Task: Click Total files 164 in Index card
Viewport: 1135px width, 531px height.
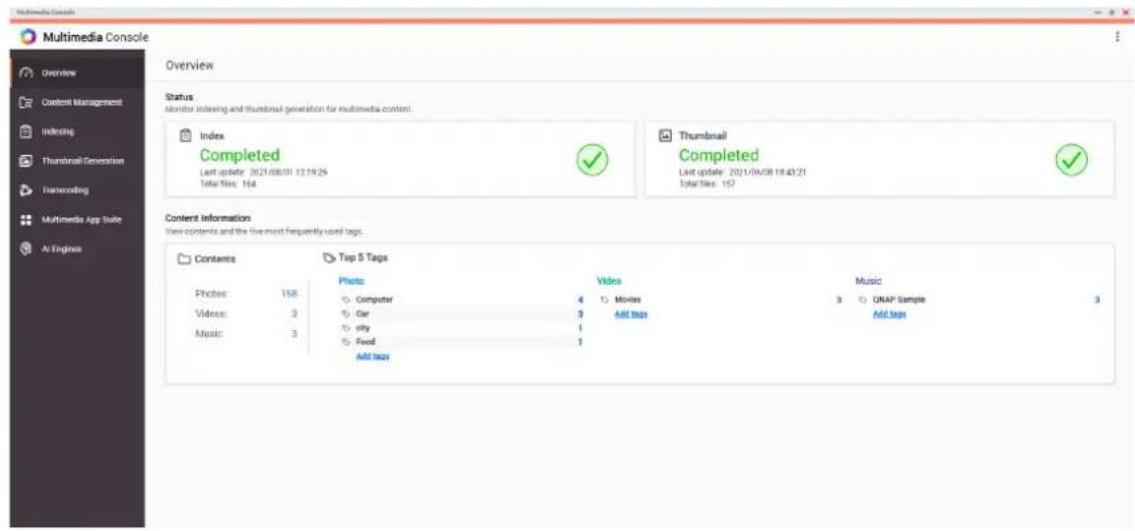Action: click(228, 184)
